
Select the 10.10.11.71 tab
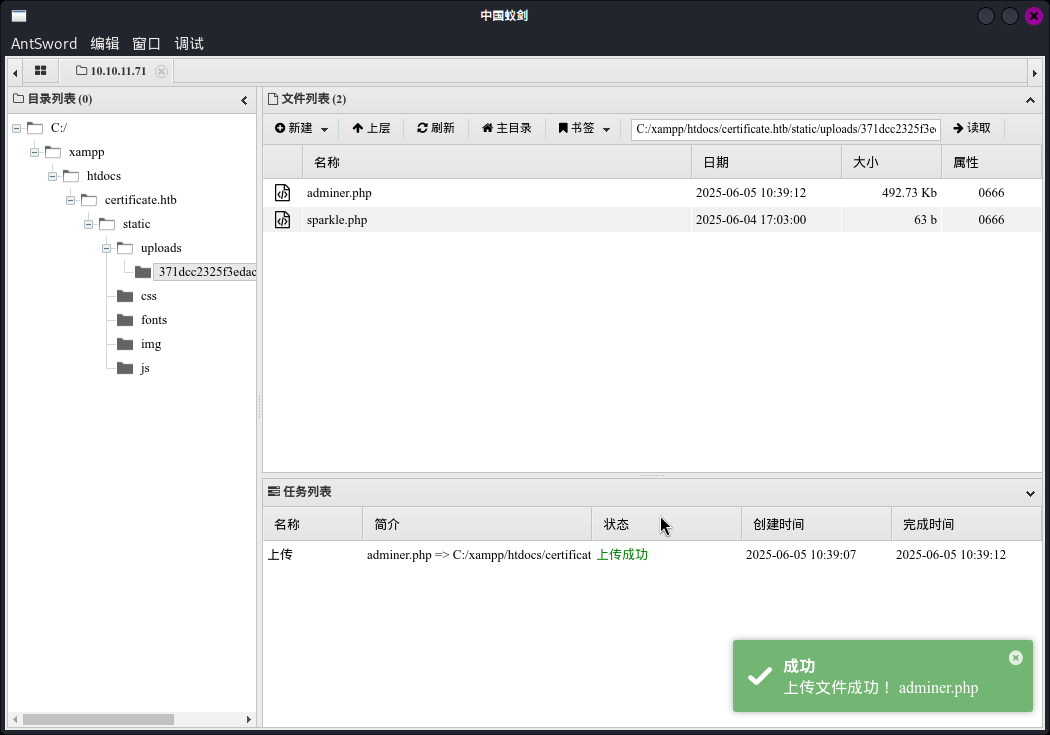coord(111,71)
